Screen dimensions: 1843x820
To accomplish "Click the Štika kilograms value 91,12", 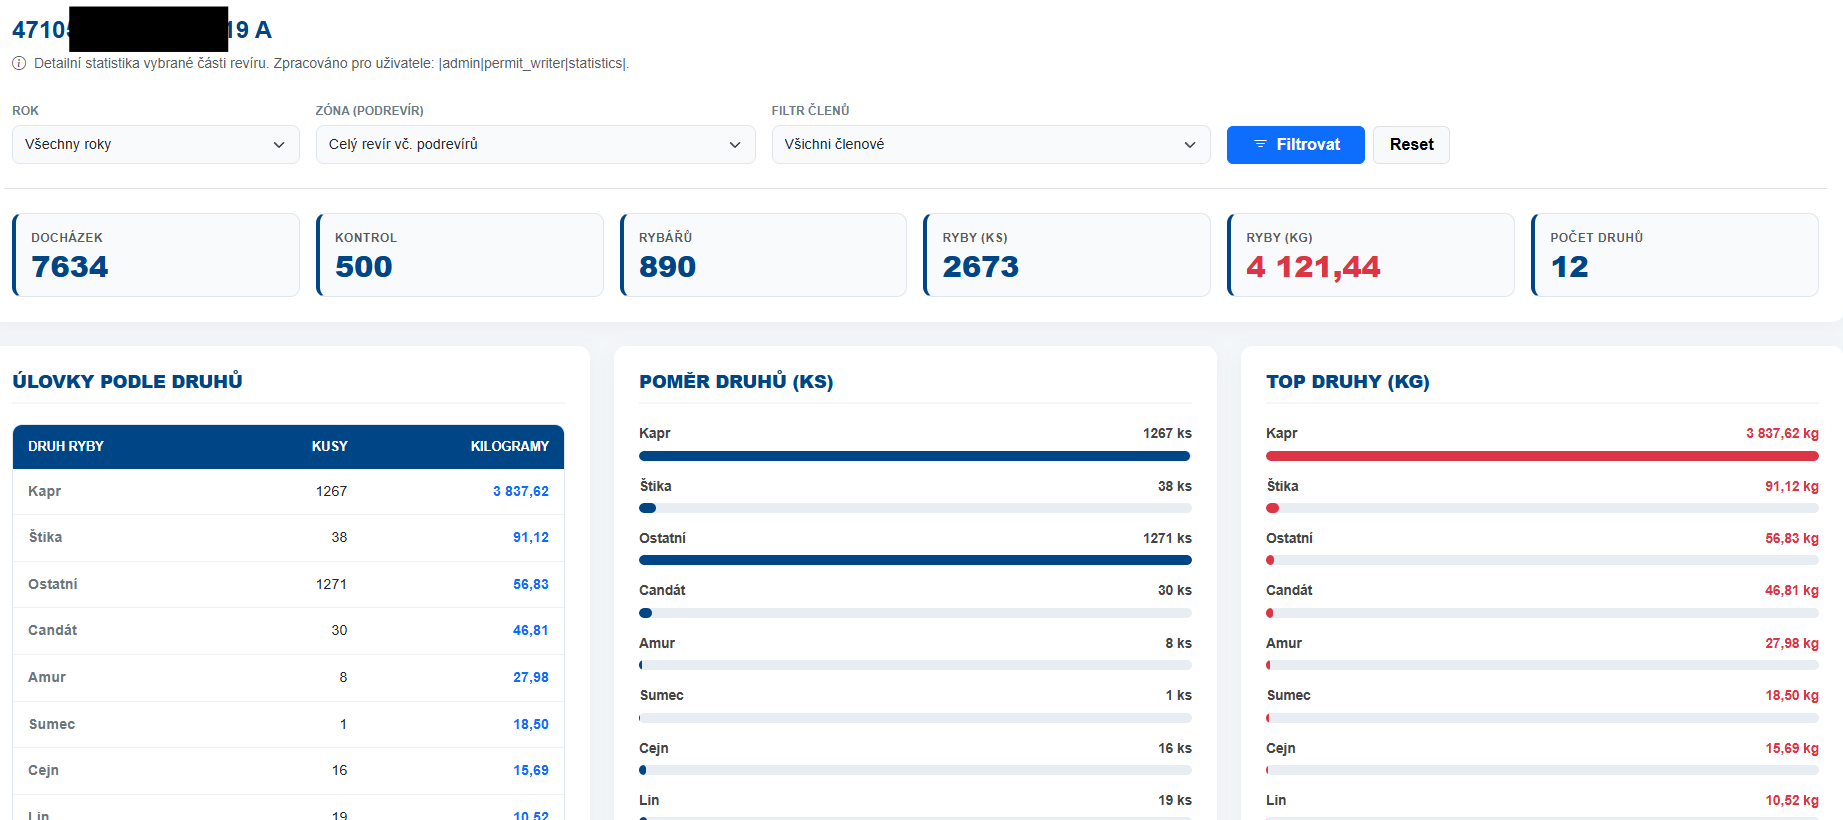I will [530, 538].
